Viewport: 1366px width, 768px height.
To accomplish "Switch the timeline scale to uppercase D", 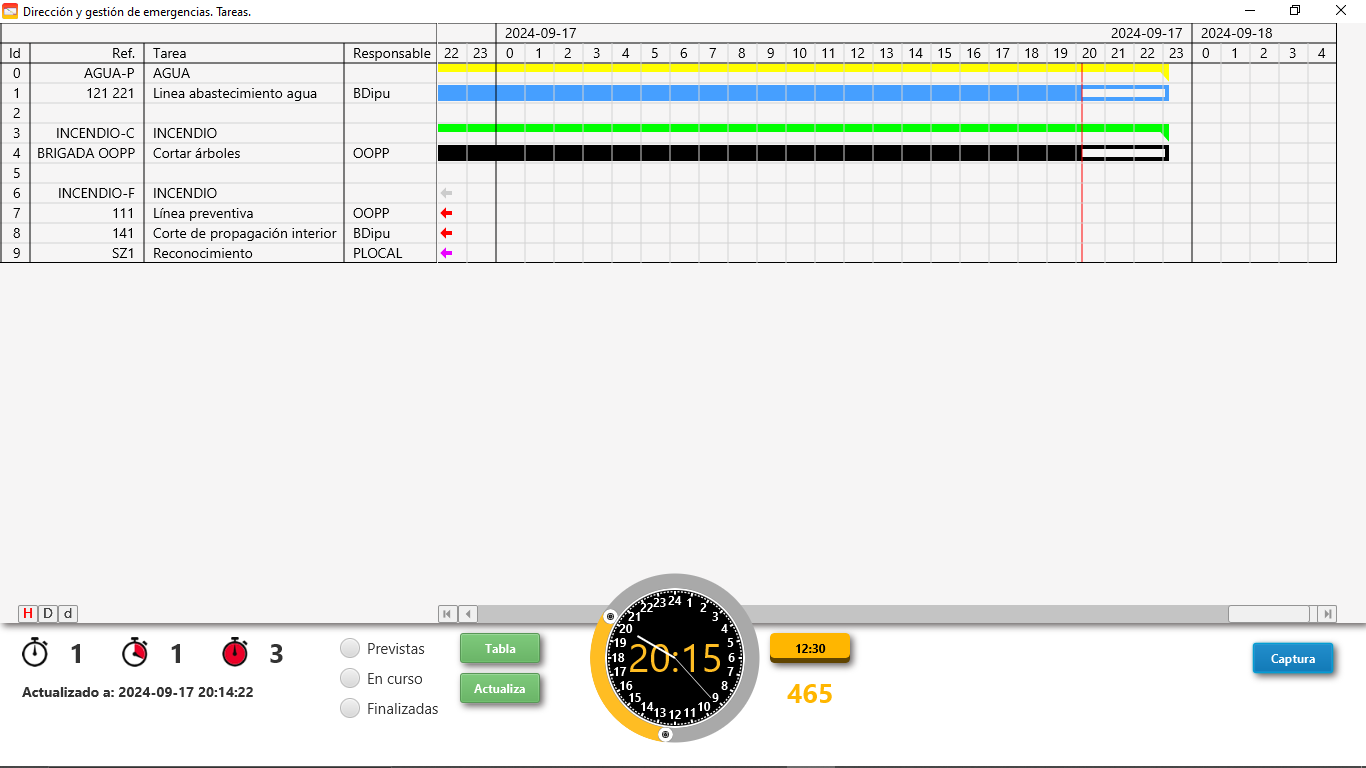I will (x=47, y=614).
